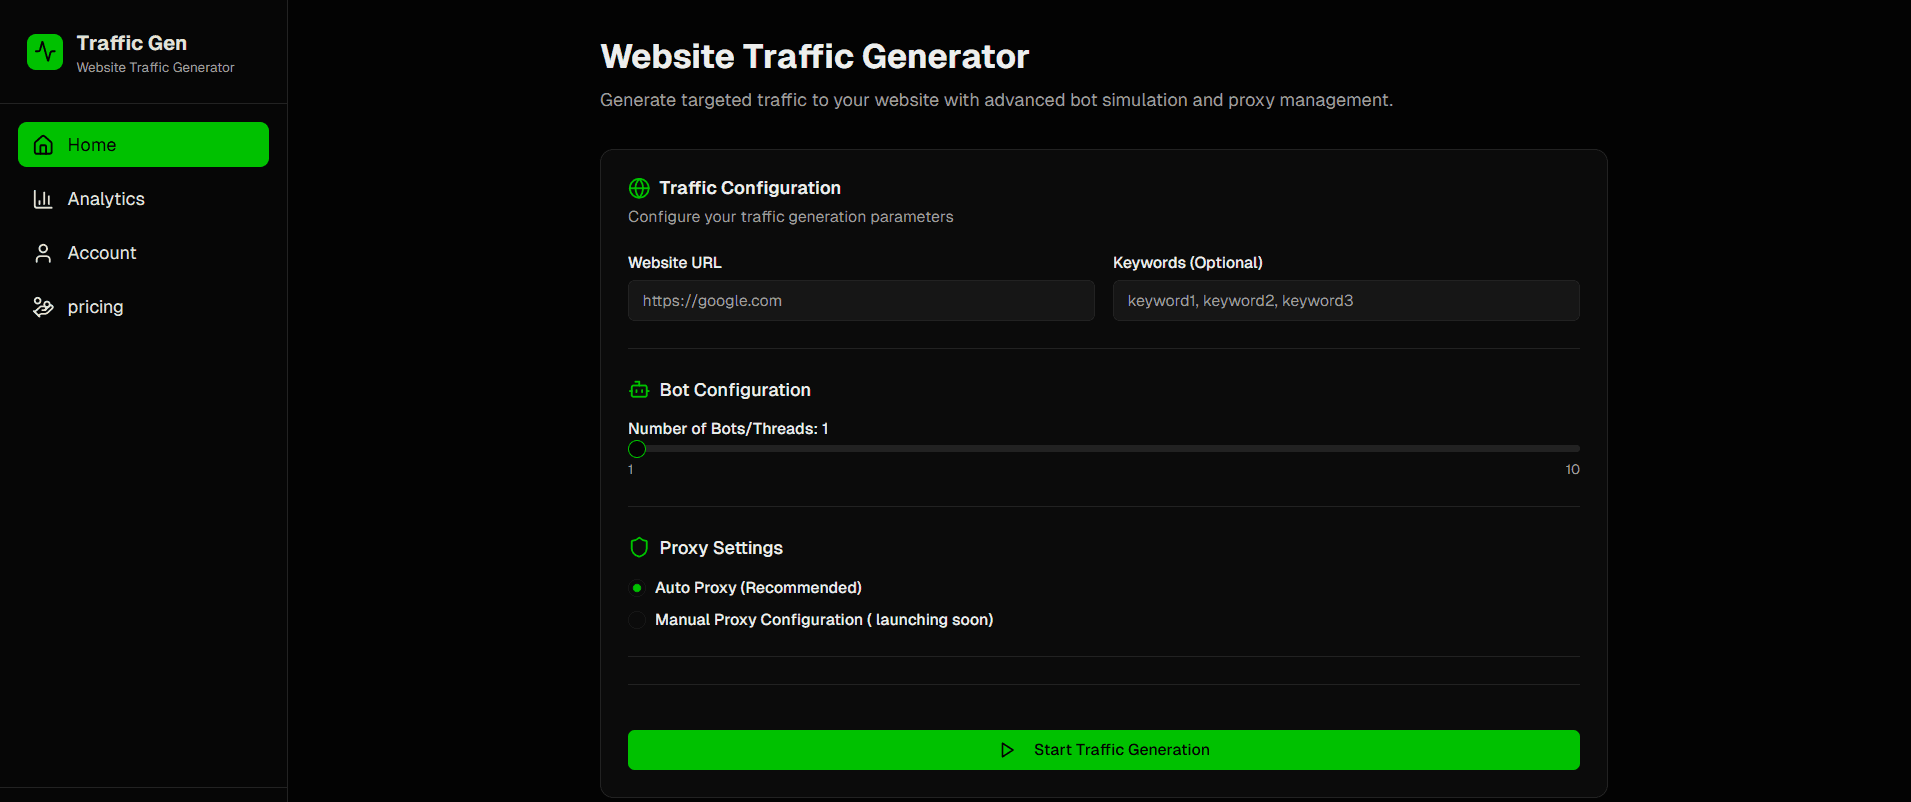Viewport: 1911px width, 802px height.
Task: Click the Home house icon in sidebar
Action: click(43, 145)
